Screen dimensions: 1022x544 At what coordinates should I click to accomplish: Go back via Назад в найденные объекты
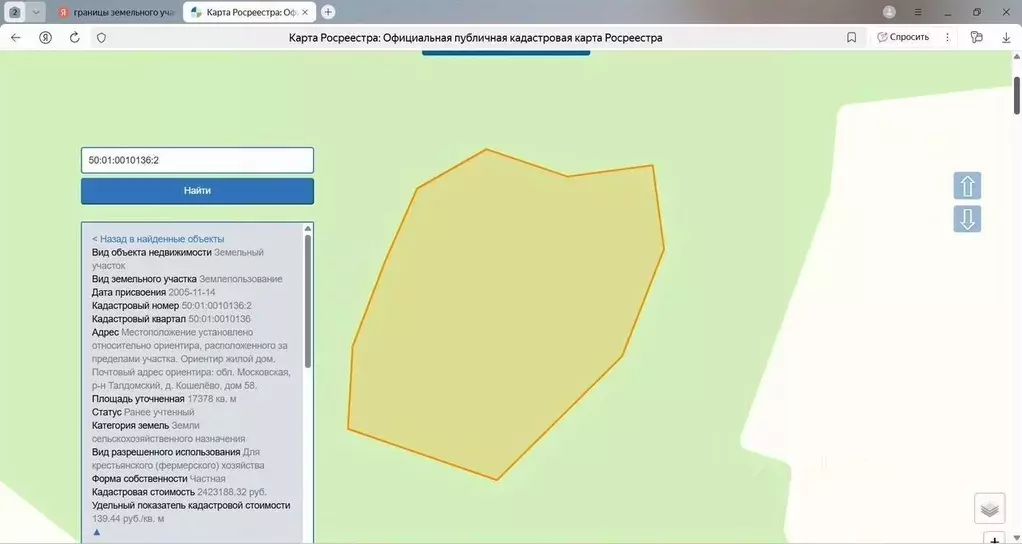pos(158,239)
